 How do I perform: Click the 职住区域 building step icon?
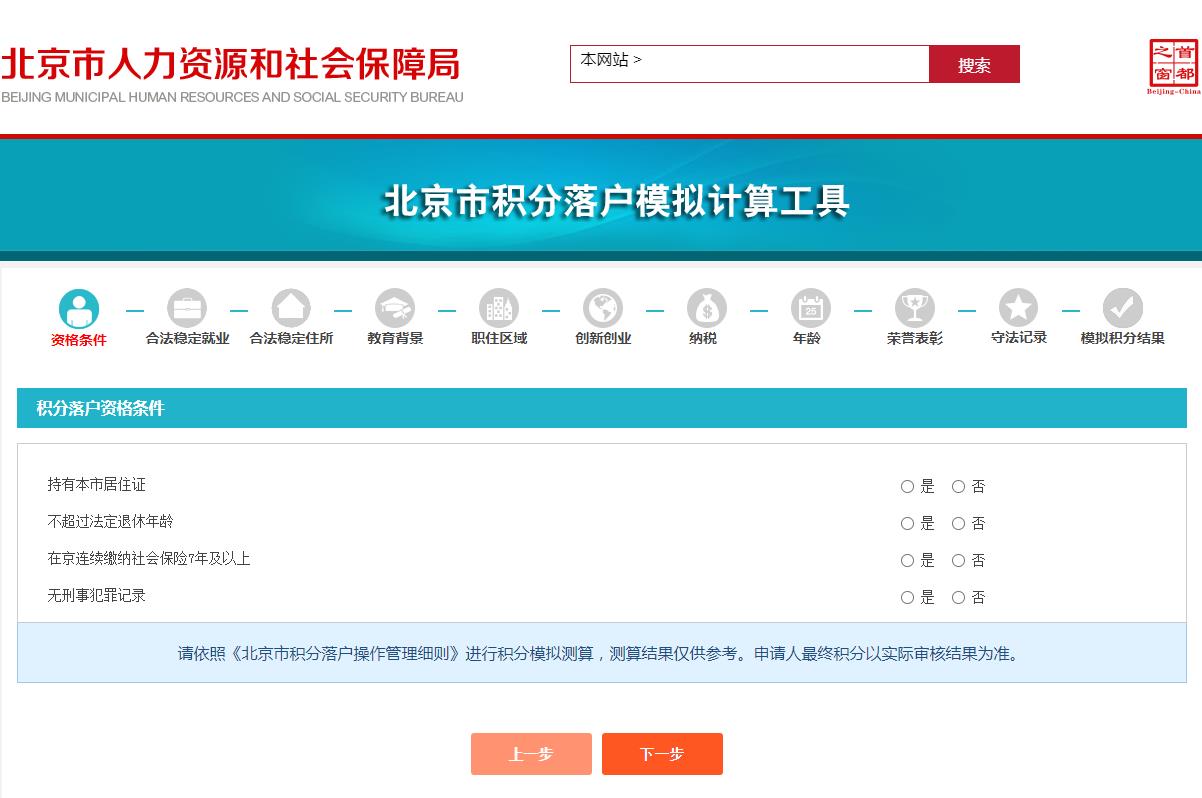[x=499, y=308]
